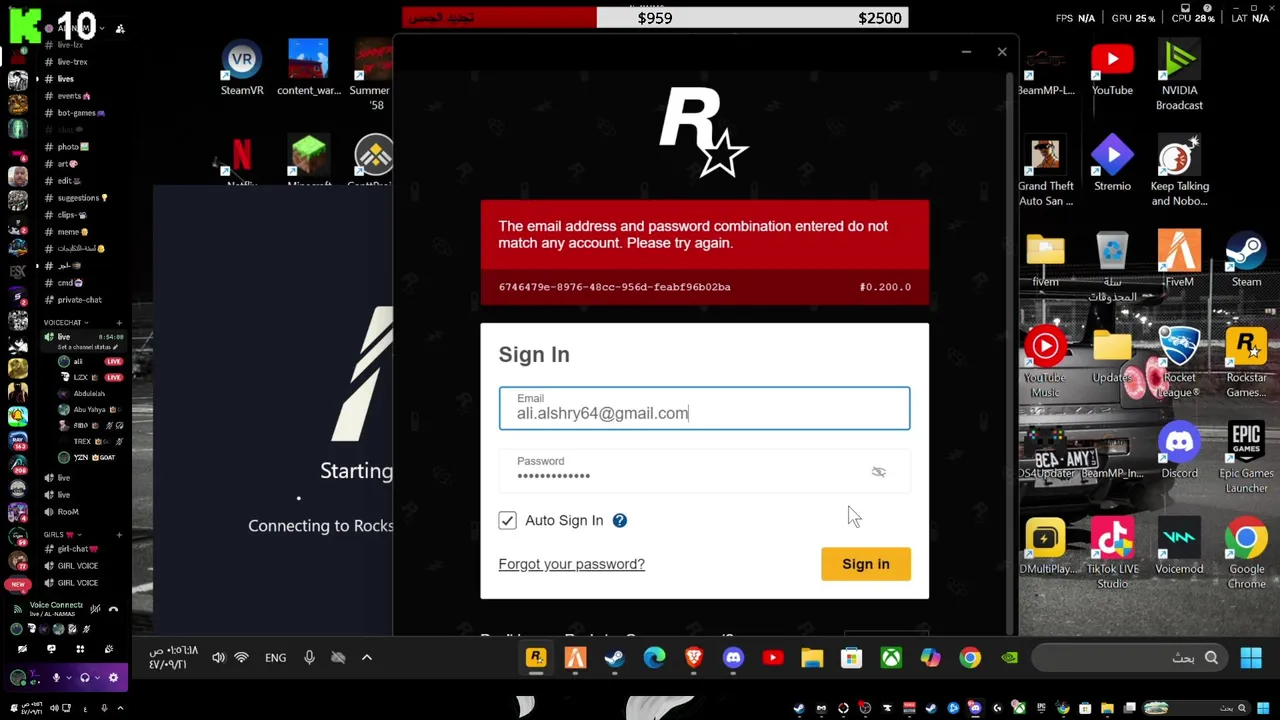The height and width of the screenshot is (720, 1280).
Task: Open Copilot from the taskbar
Action: tap(931, 658)
